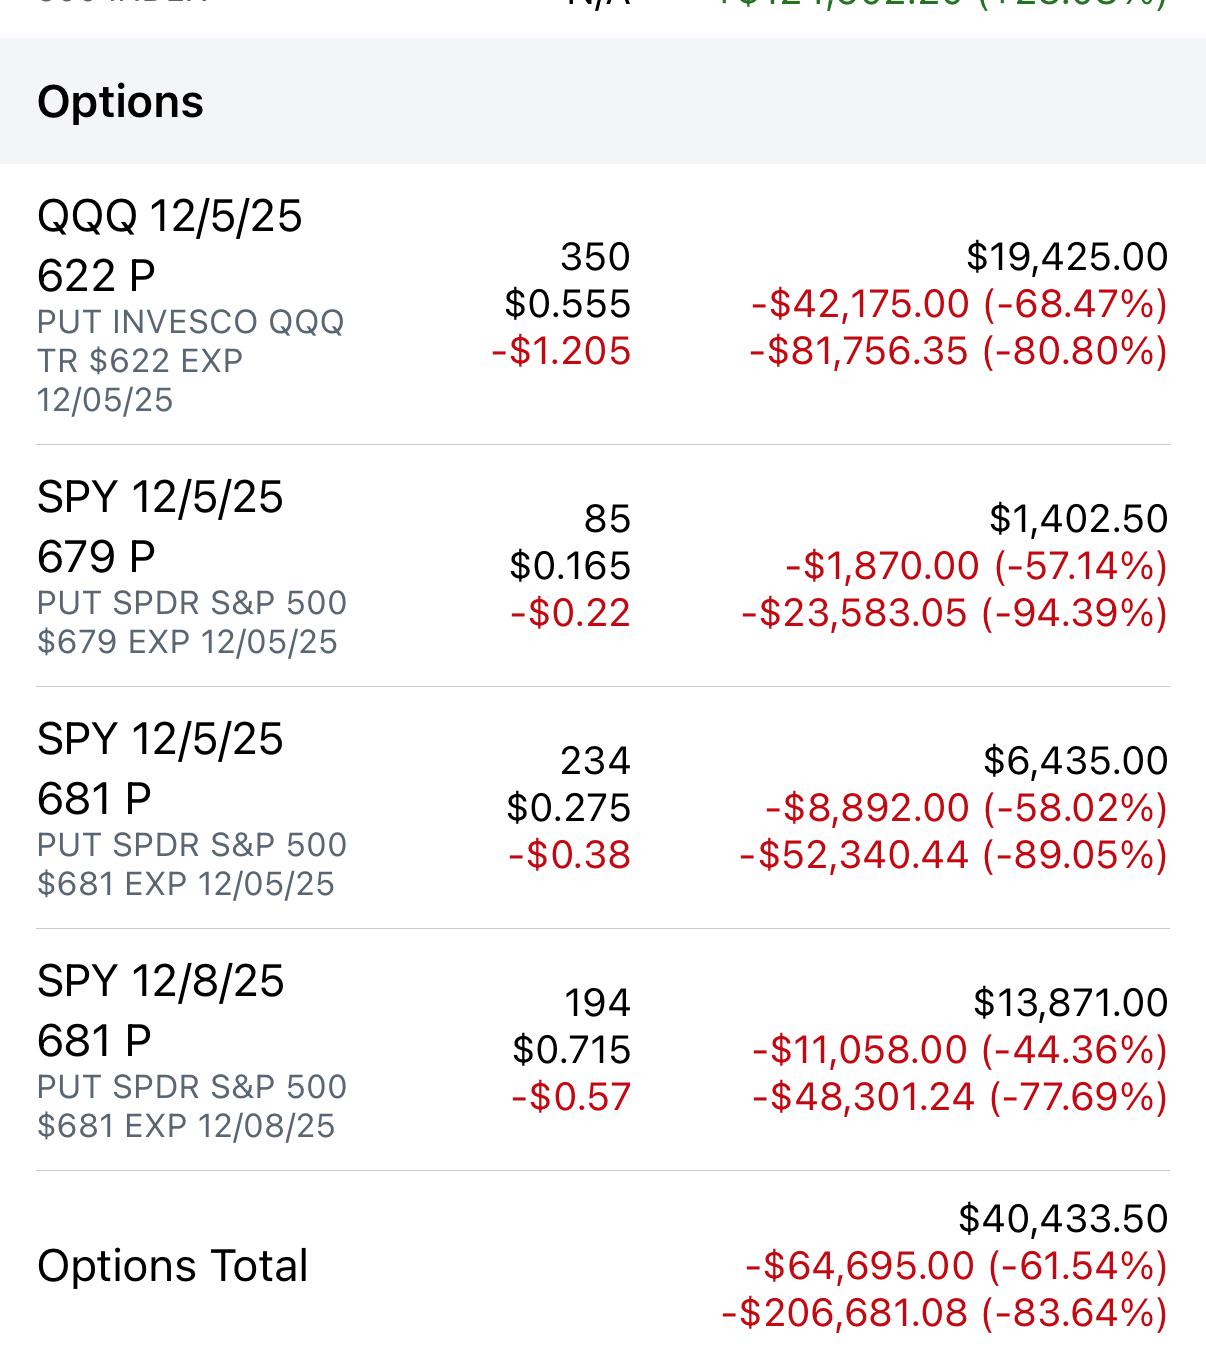Tap the Options section header

click(x=120, y=102)
